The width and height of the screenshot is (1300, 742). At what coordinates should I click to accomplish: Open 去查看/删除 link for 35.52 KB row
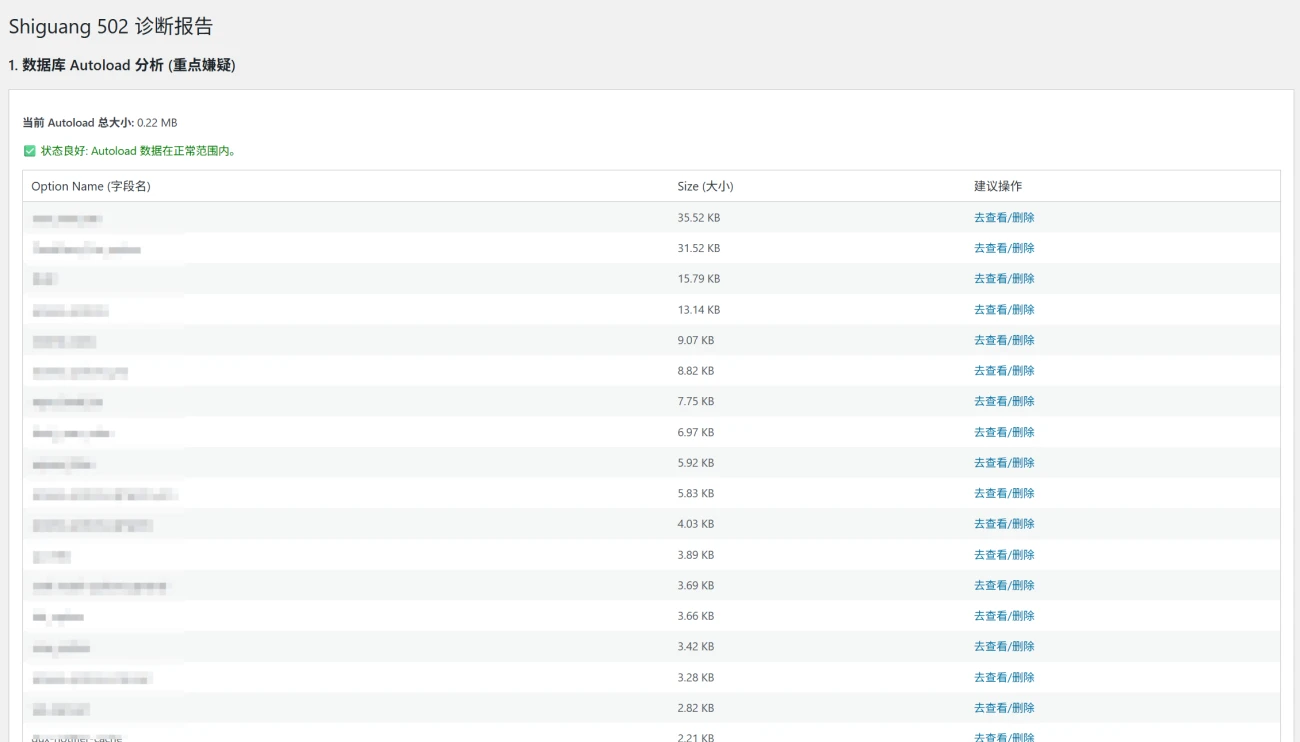(x=1004, y=218)
